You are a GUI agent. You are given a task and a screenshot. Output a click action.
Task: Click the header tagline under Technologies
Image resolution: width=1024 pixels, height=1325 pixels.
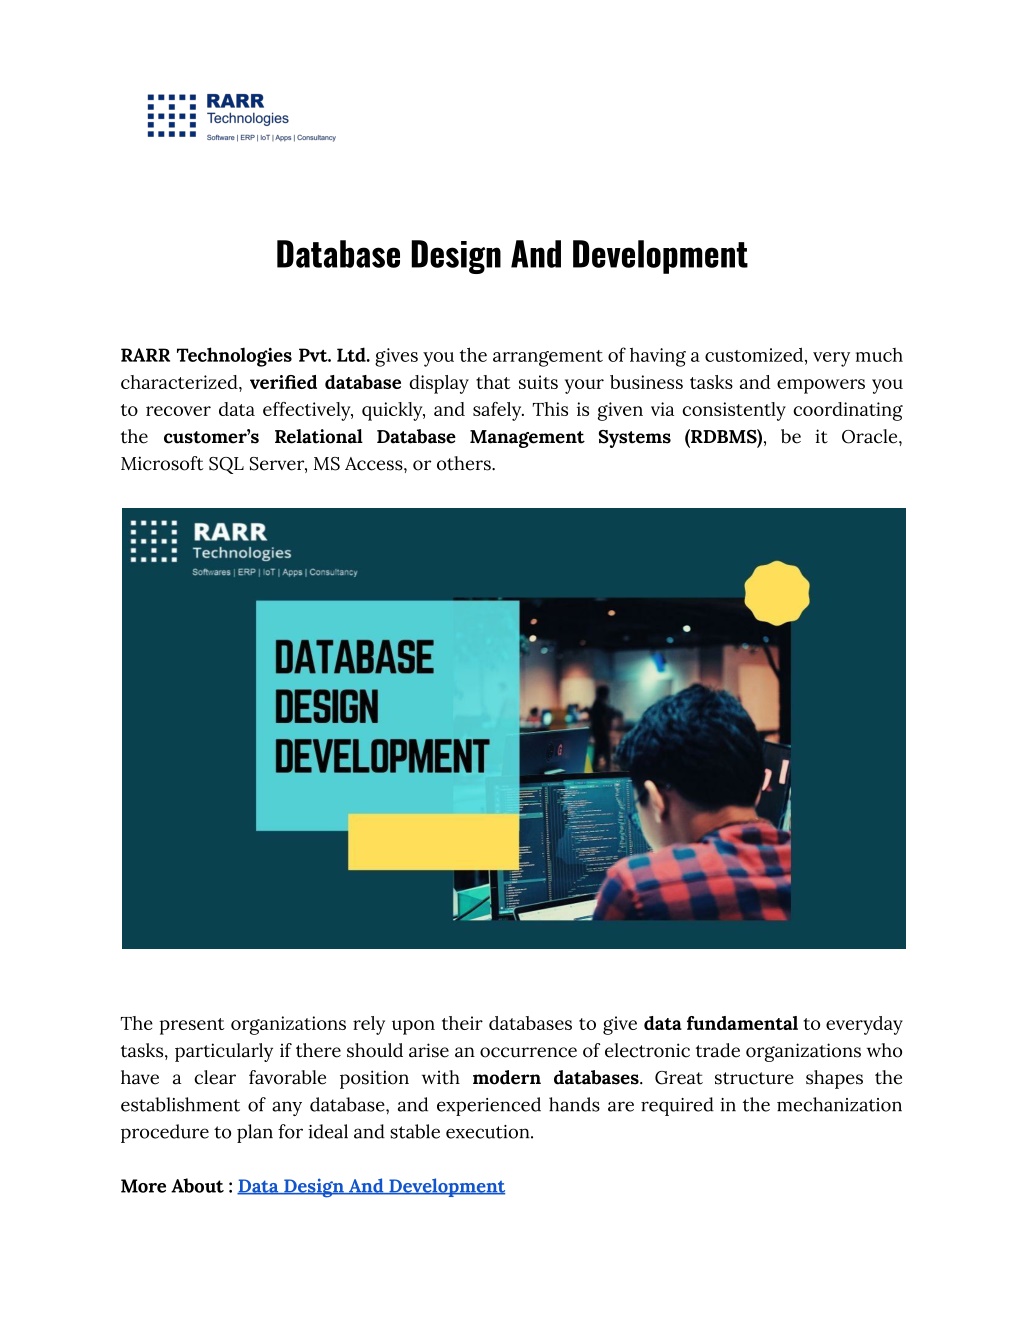coord(271,138)
